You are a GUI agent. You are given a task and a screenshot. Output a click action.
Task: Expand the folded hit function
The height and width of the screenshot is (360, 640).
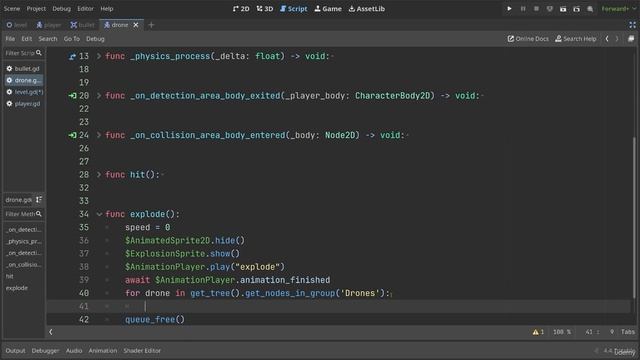(x=99, y=175)
